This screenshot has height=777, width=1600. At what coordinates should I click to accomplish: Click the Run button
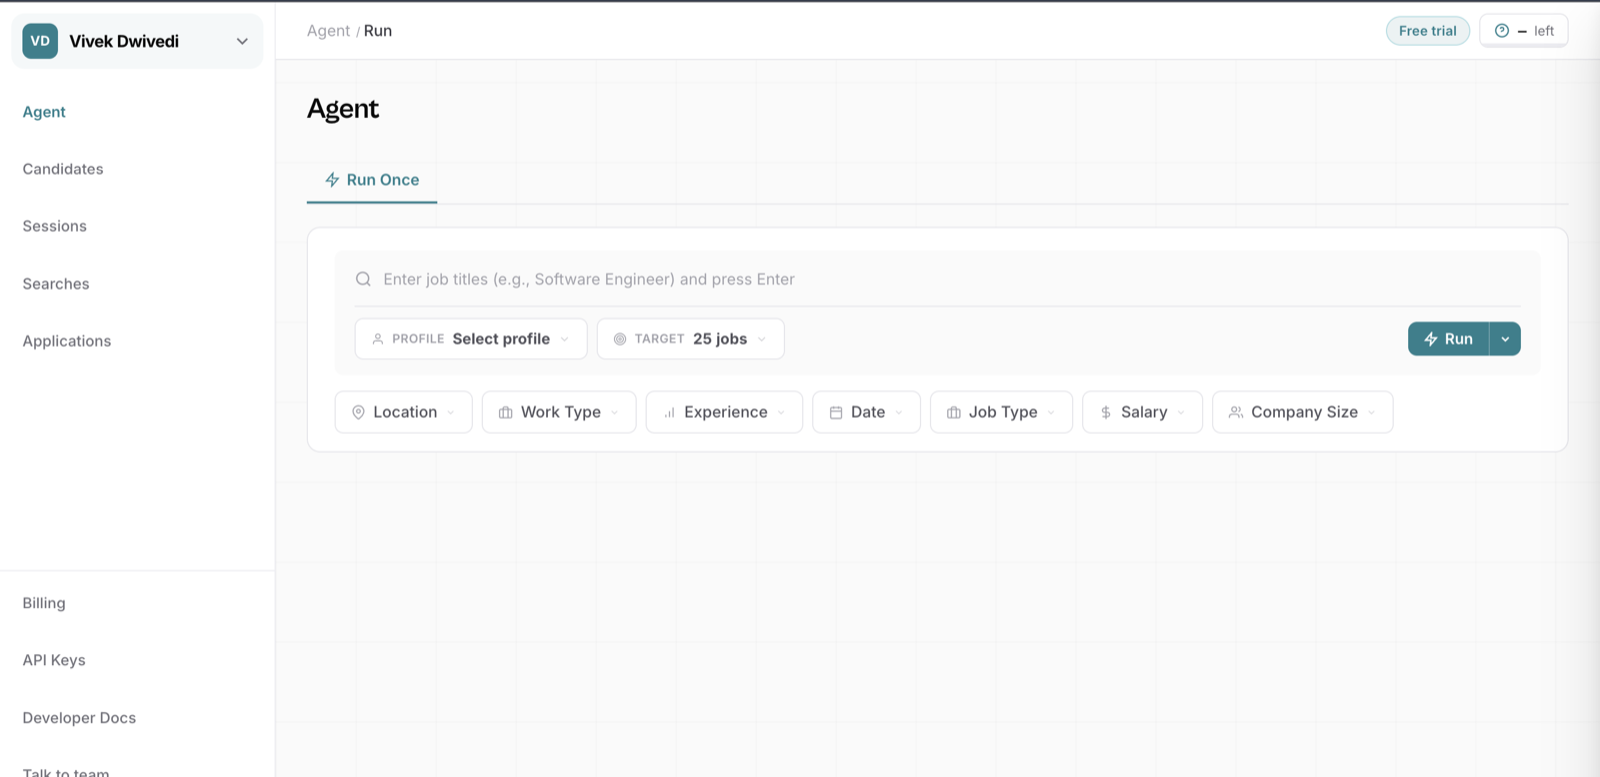[x=1449, y=339]
